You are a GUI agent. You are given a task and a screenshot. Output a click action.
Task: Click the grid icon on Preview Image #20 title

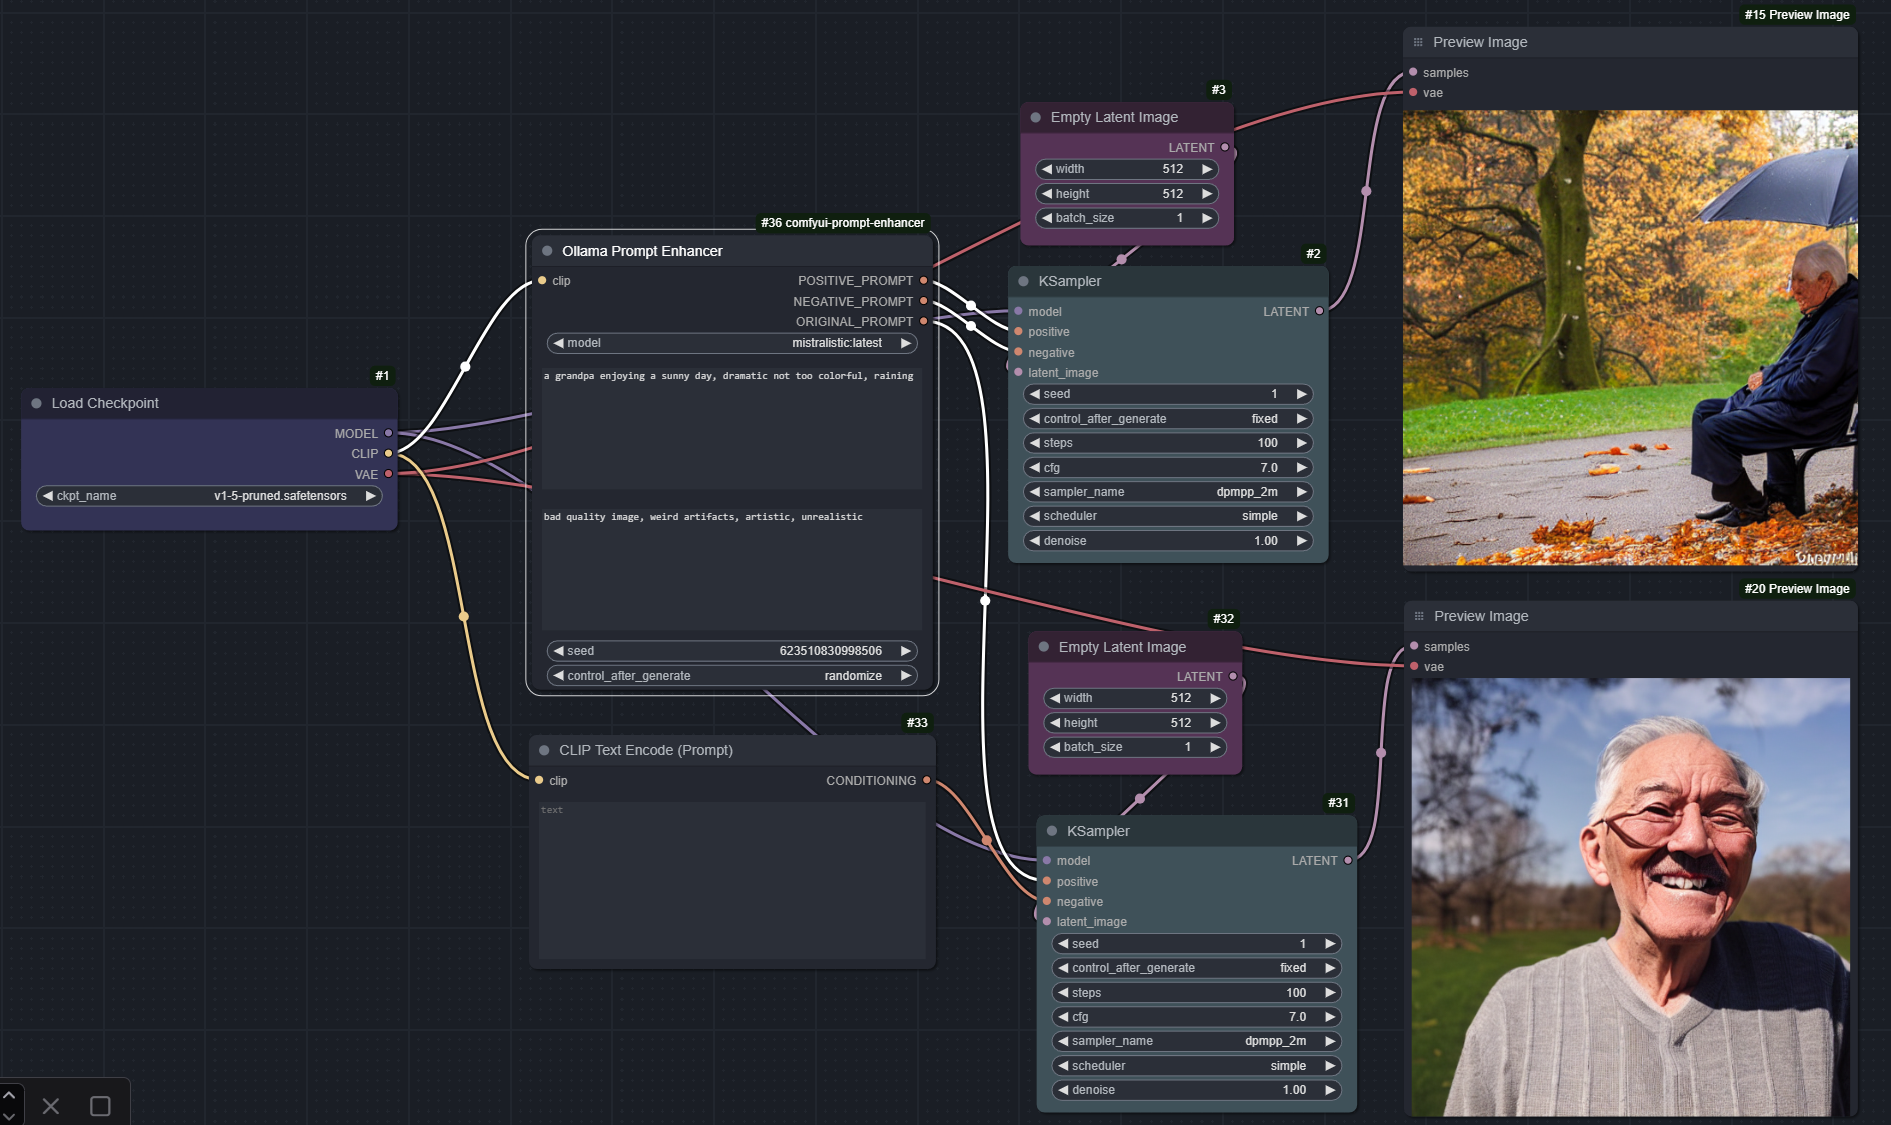coord(1419,616)
